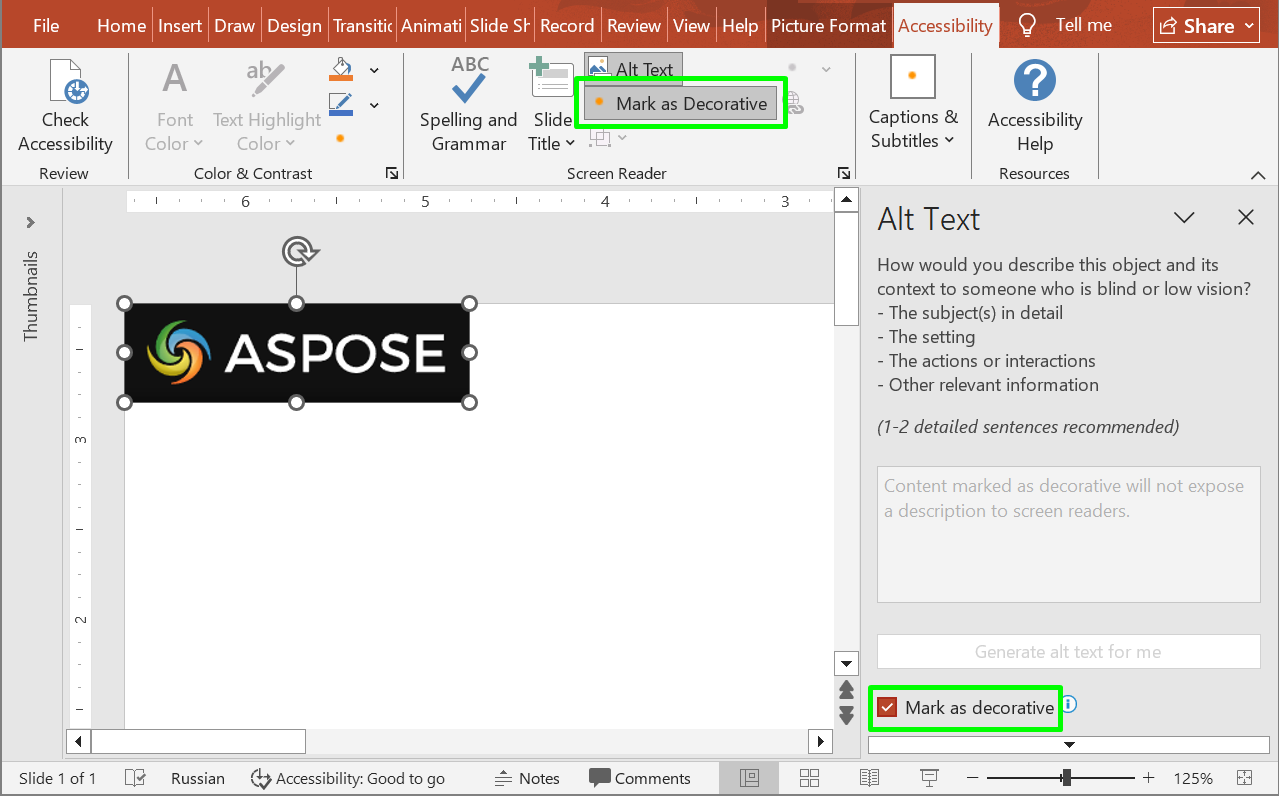This screenshot has height=796, width=1279.
Task: Open Notes pane from status bar
Action: (527, 778)
